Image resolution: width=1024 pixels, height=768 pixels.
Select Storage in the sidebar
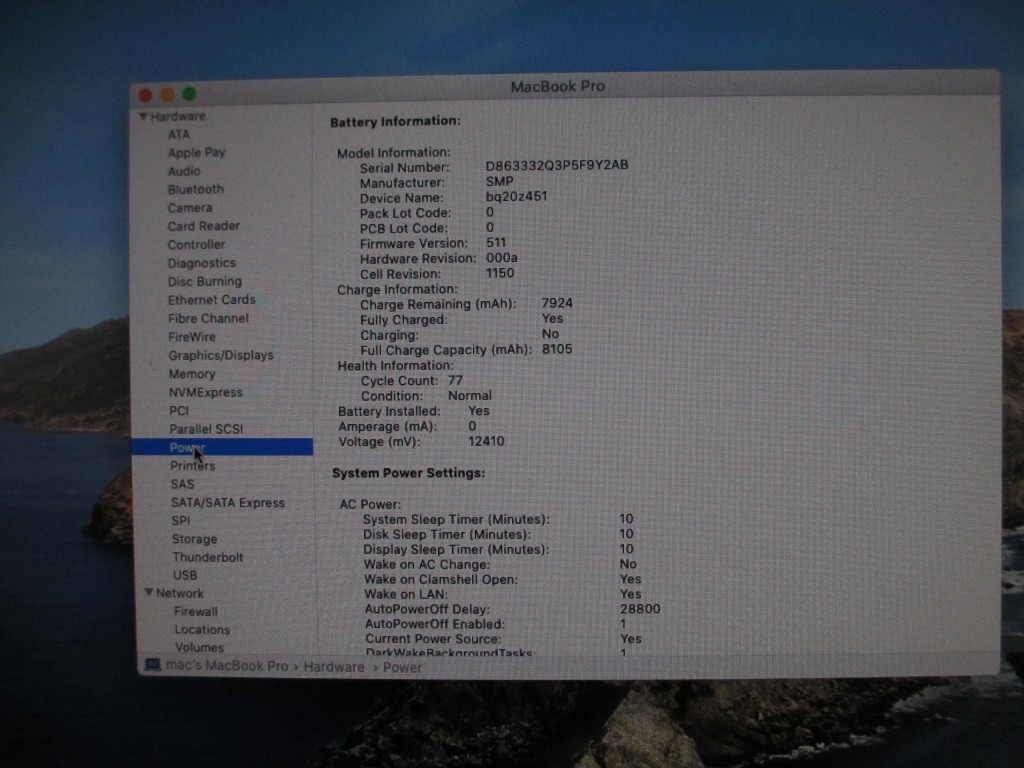point(195,539)
